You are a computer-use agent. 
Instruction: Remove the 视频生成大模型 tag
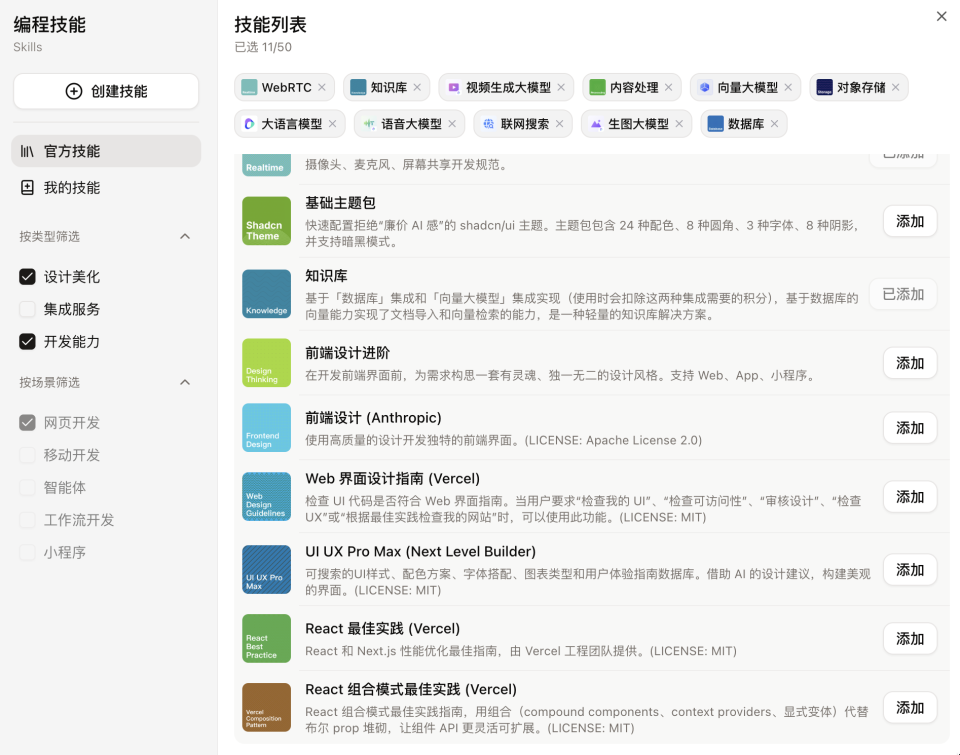[x=561, y=88]
